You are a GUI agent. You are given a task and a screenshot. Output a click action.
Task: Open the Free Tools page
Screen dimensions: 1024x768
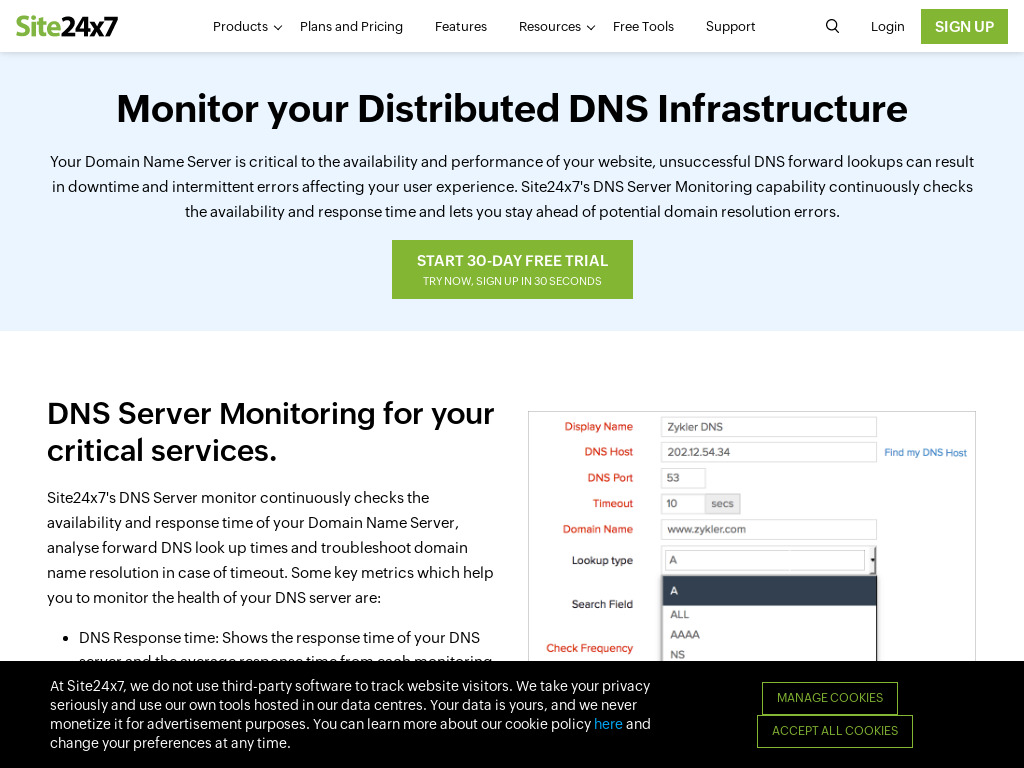coord(643,27)
